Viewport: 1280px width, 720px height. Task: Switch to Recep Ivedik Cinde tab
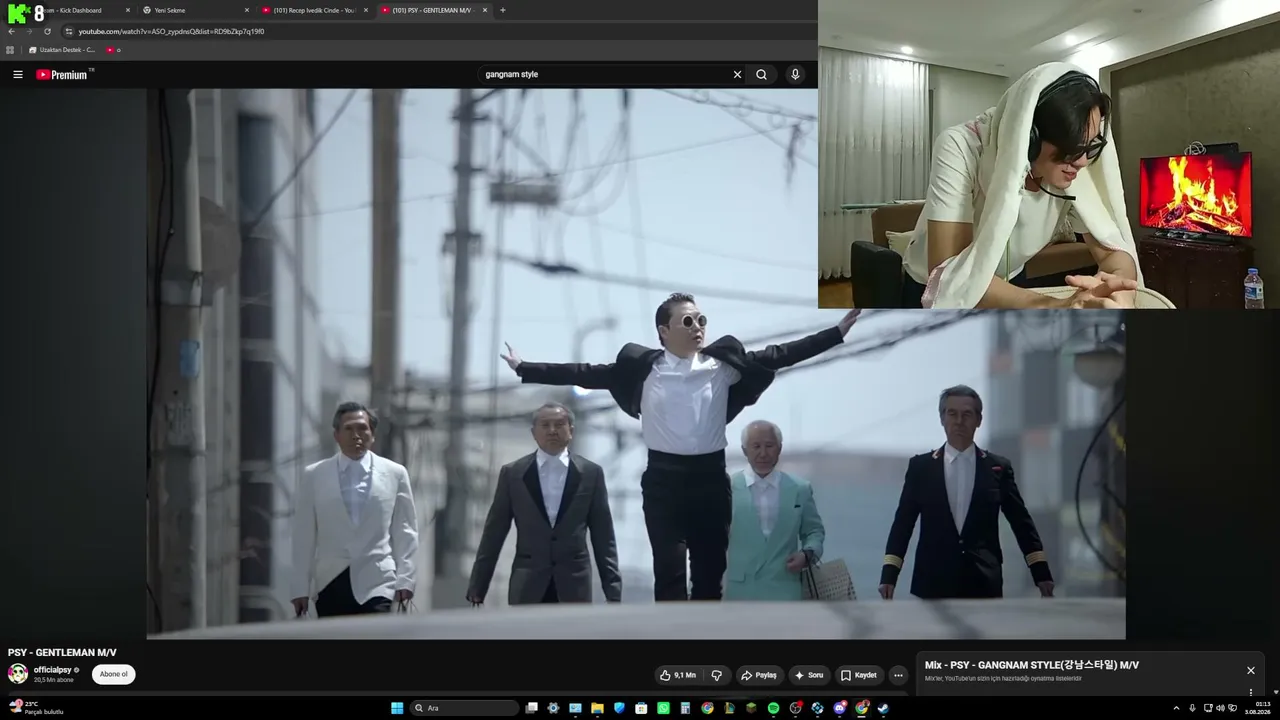click(x=314, y=10)
